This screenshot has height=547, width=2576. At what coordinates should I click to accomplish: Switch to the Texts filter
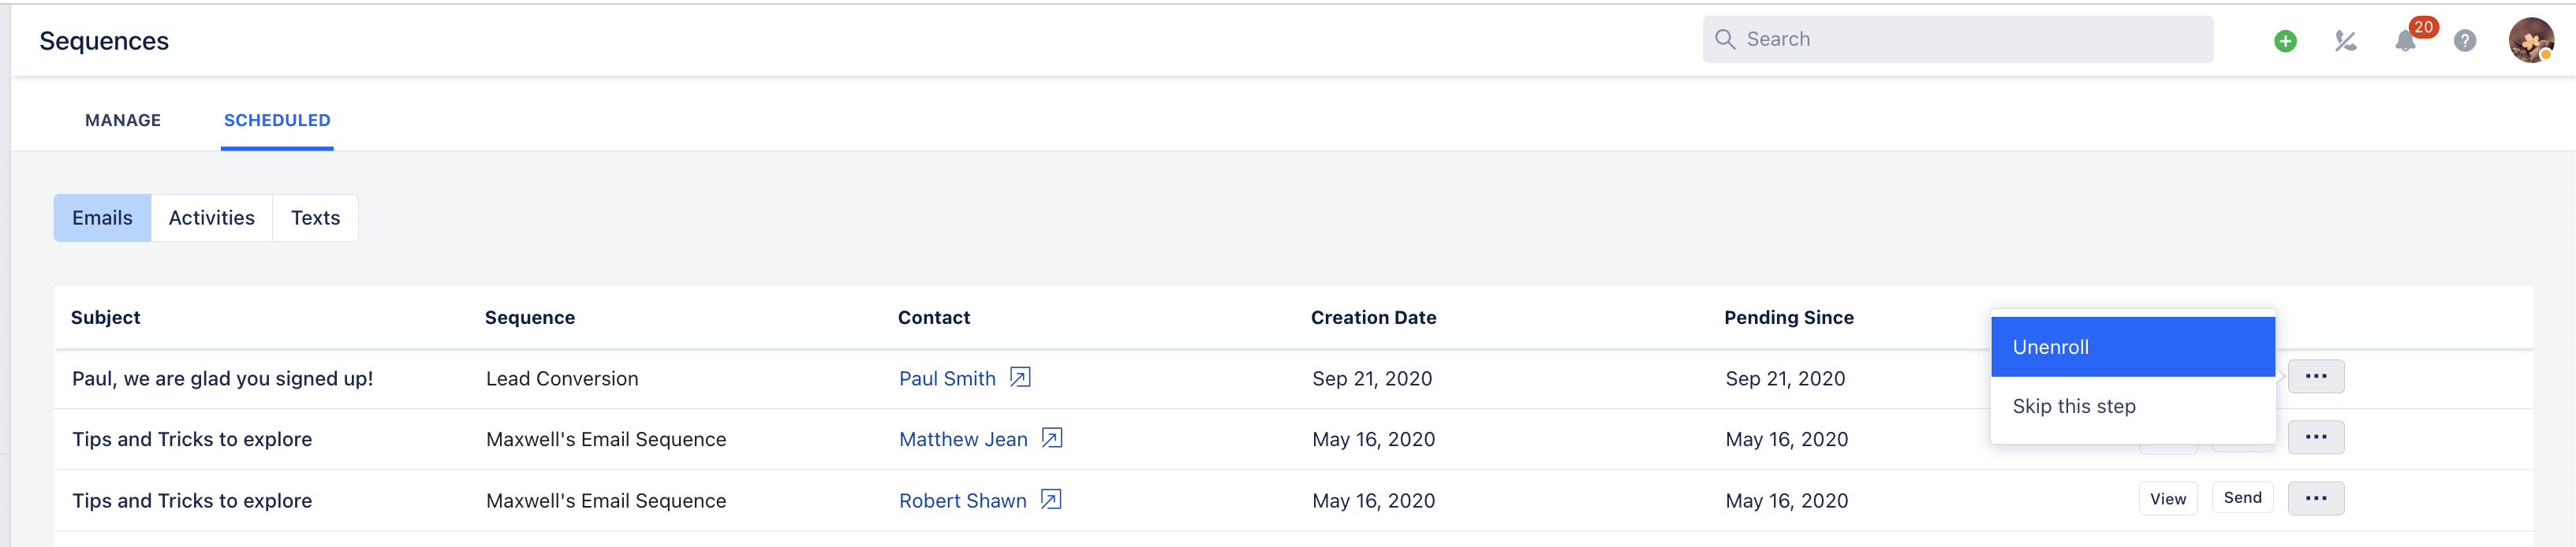315,218
